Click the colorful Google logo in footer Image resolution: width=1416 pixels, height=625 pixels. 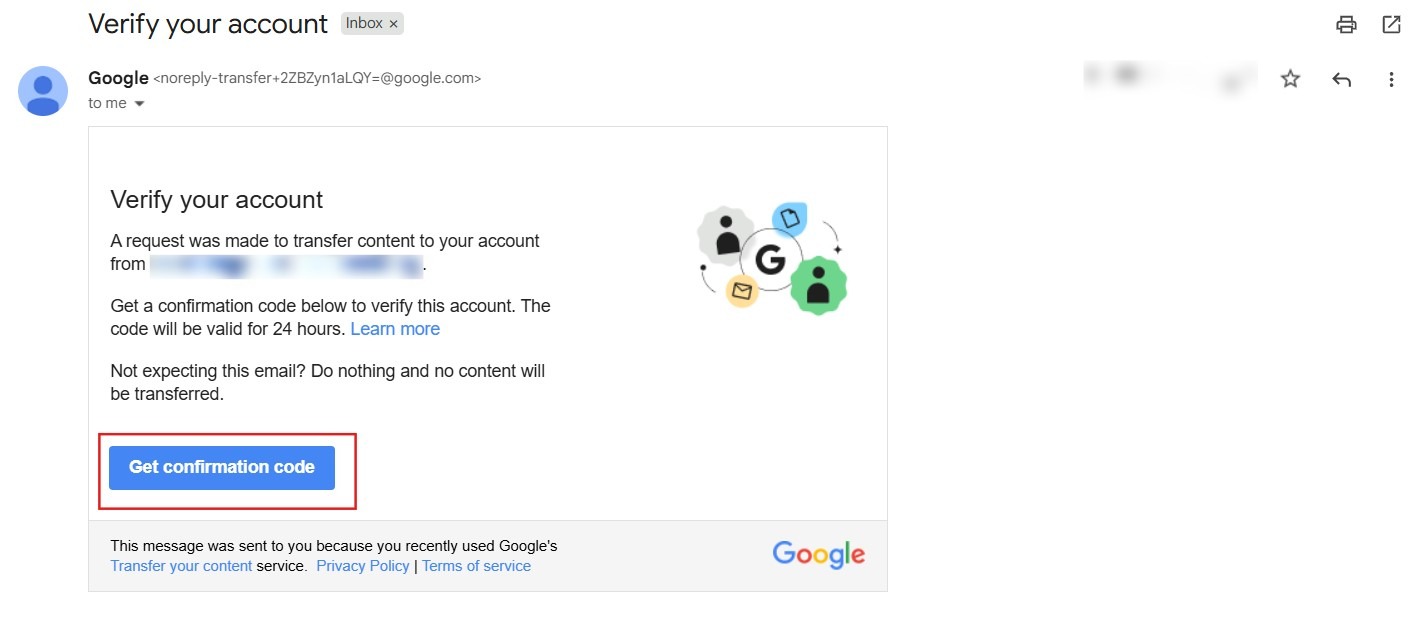[x=818, y=555]
